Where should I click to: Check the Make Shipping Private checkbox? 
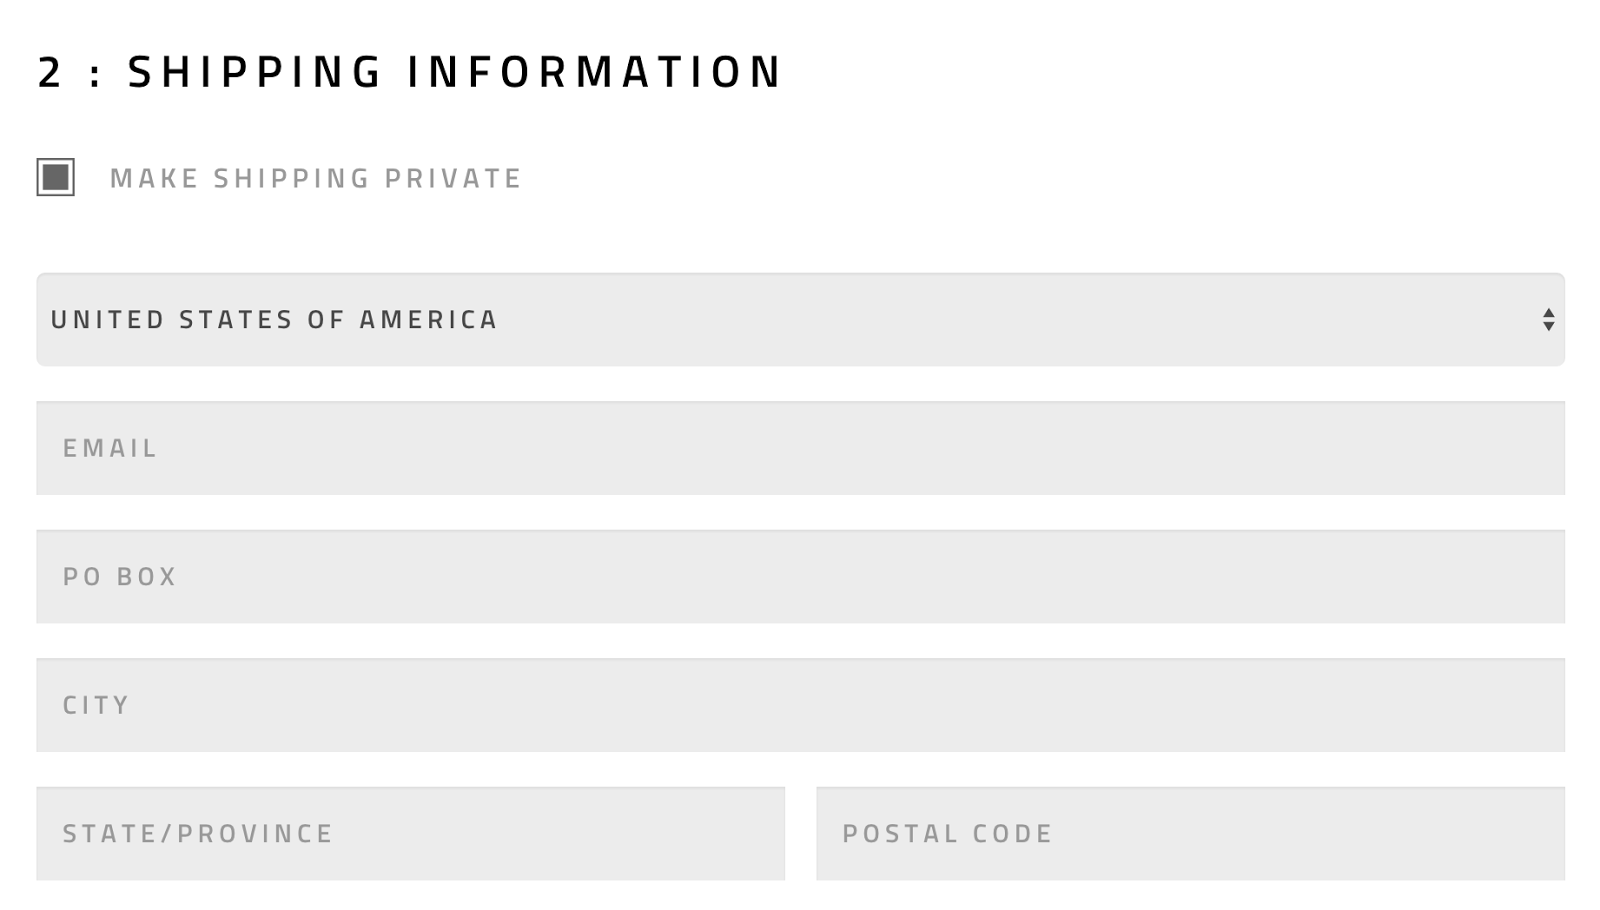[56, 178]
